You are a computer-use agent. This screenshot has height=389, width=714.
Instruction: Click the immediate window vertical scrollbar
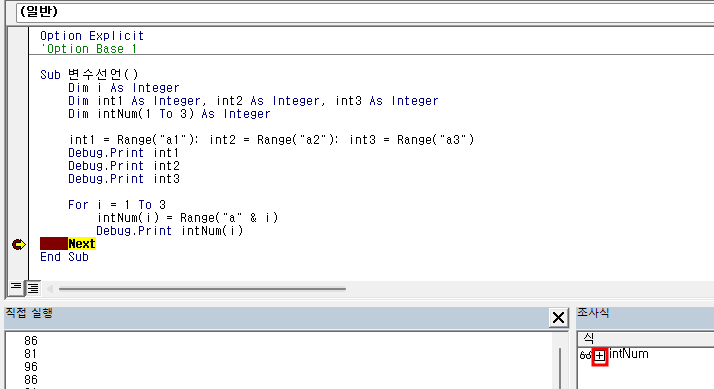(x=561, y=368)
